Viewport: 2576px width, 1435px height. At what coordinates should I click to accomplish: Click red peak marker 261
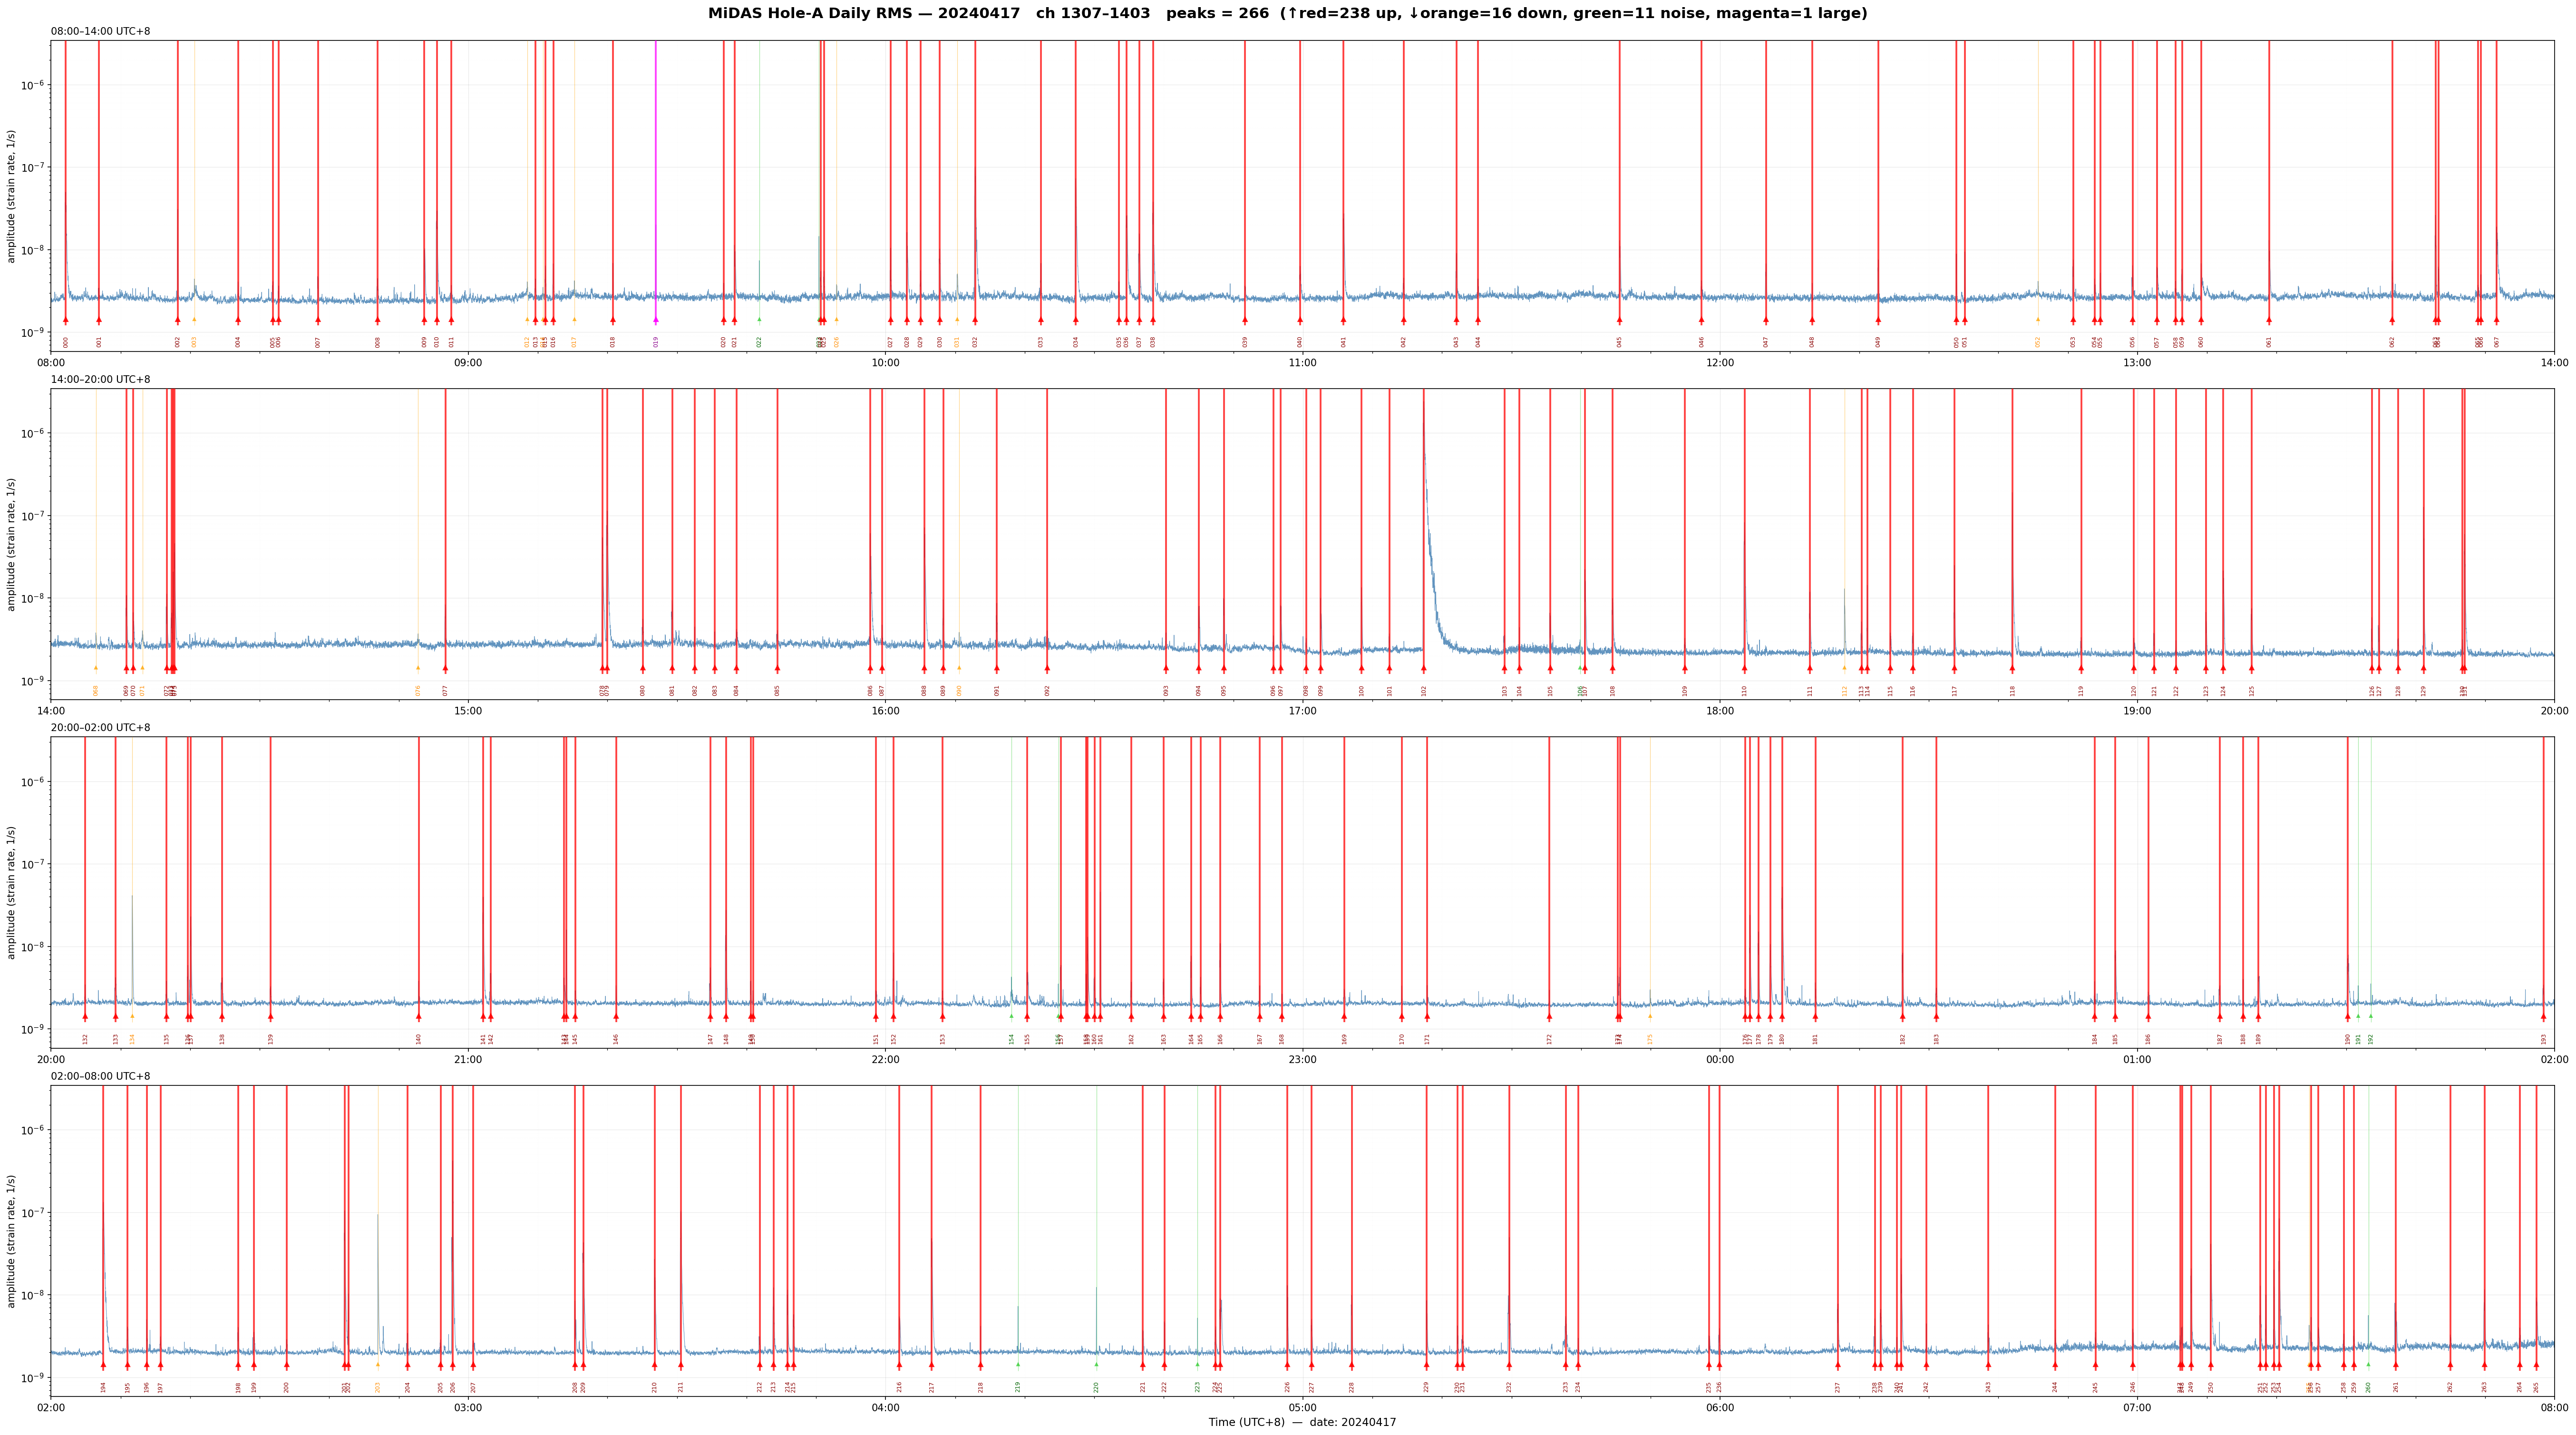pyautogui.click(x=2396, y=1365)
